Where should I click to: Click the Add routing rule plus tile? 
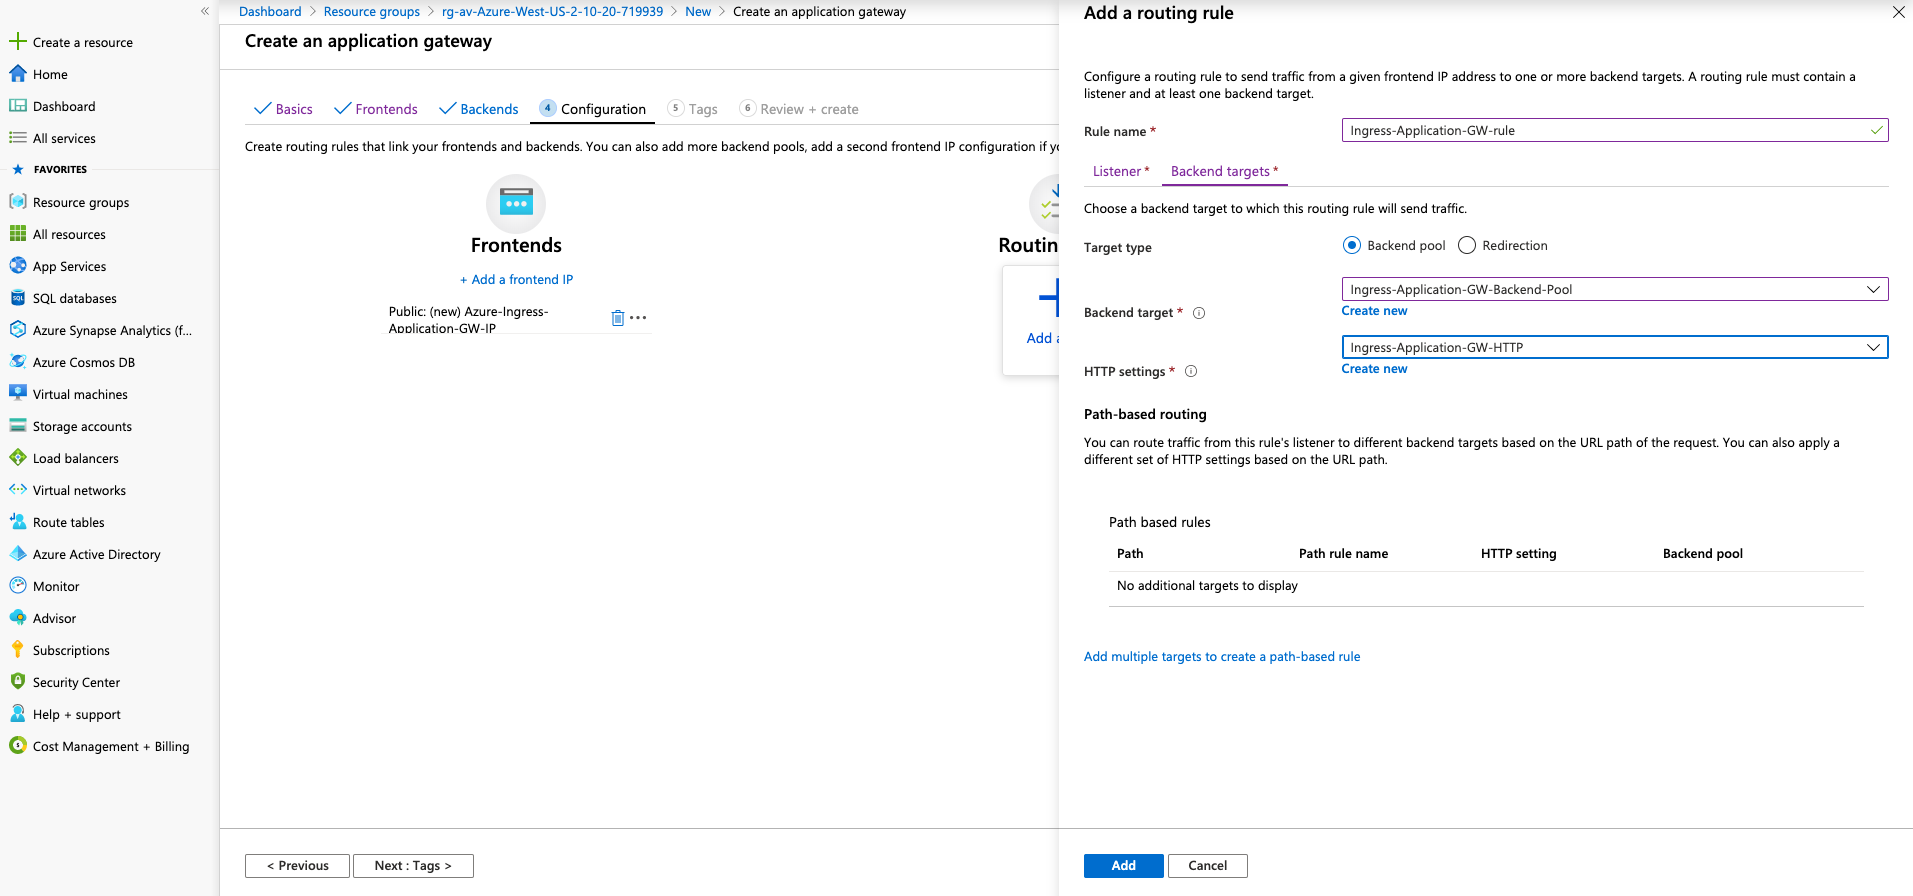[1031, 320]
